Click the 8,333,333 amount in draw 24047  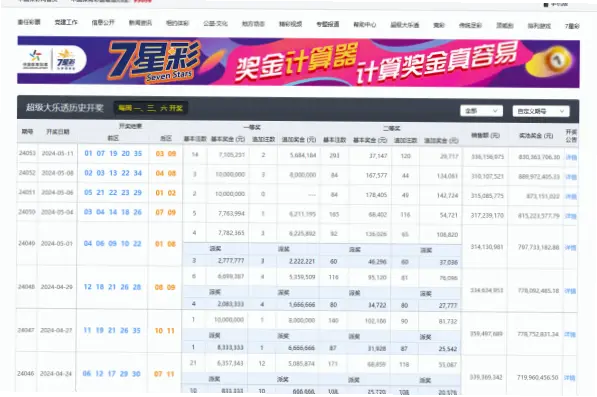click(230, 348)
